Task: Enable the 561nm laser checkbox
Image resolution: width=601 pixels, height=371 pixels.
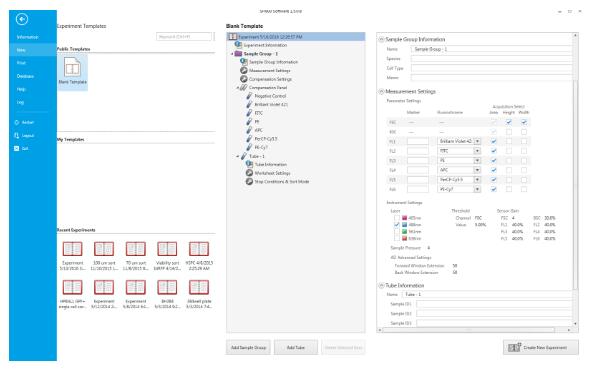Action: coord(397,231)
